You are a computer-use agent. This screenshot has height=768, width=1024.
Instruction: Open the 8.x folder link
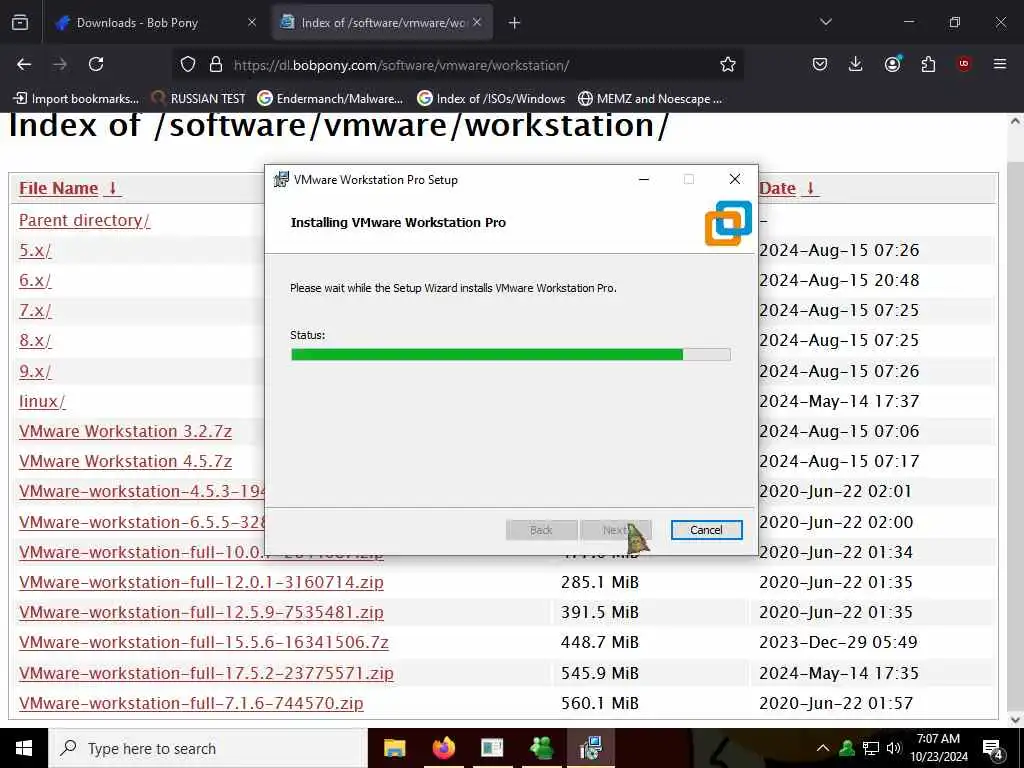tap(35, 340)
